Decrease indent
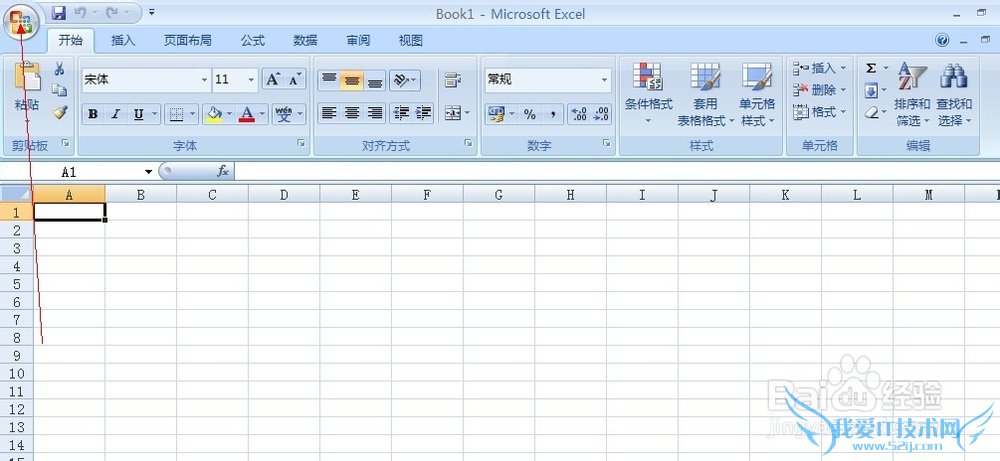 [x=401, y=113]
